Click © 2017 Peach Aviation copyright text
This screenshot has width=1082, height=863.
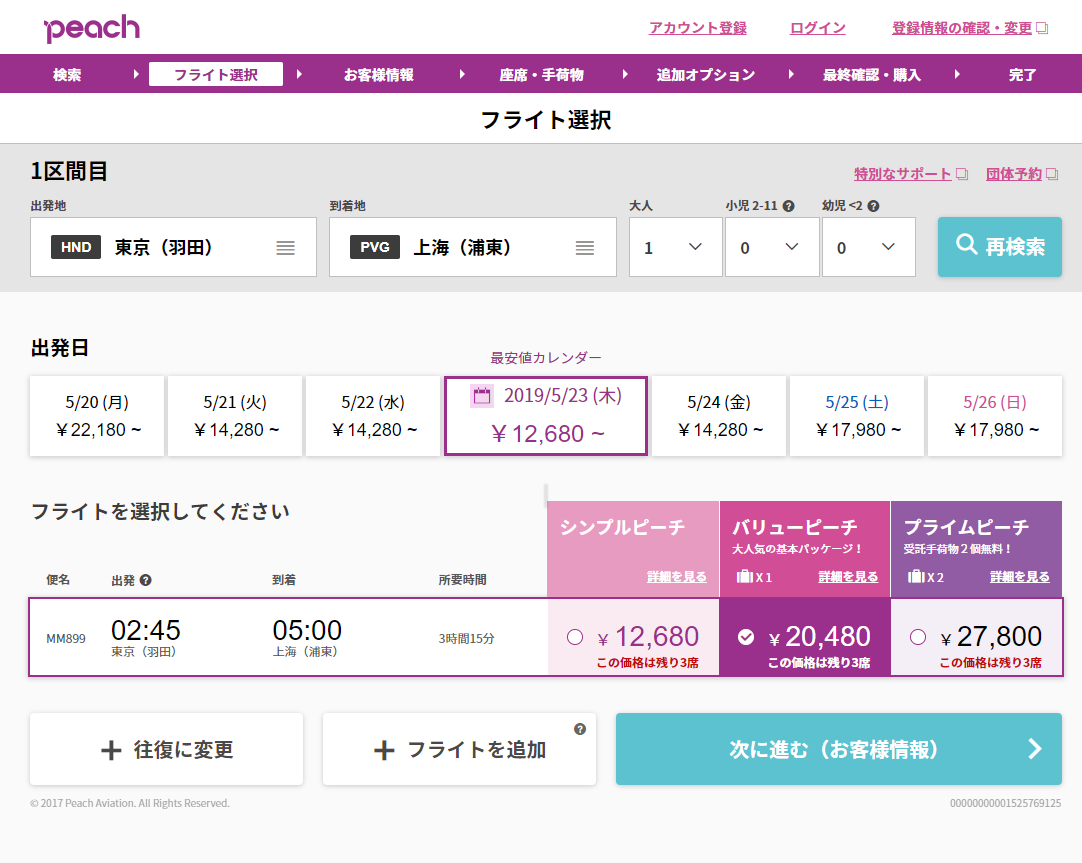(x=130, y=803)
